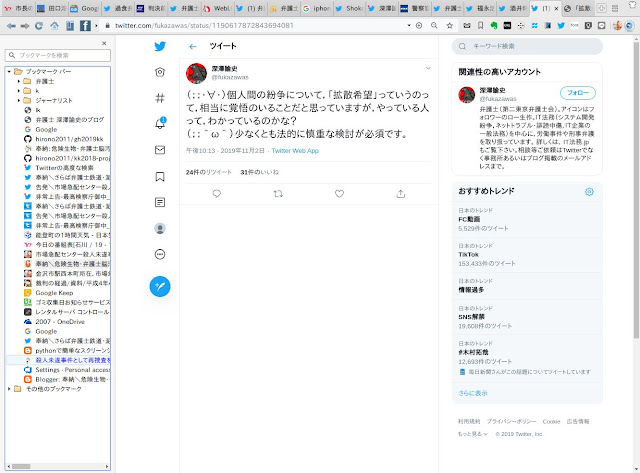The height and width of the screenshot is (473, 640).
Task: Open the Profile avatar icon in sidebar
Action: [x=160, y=228]
